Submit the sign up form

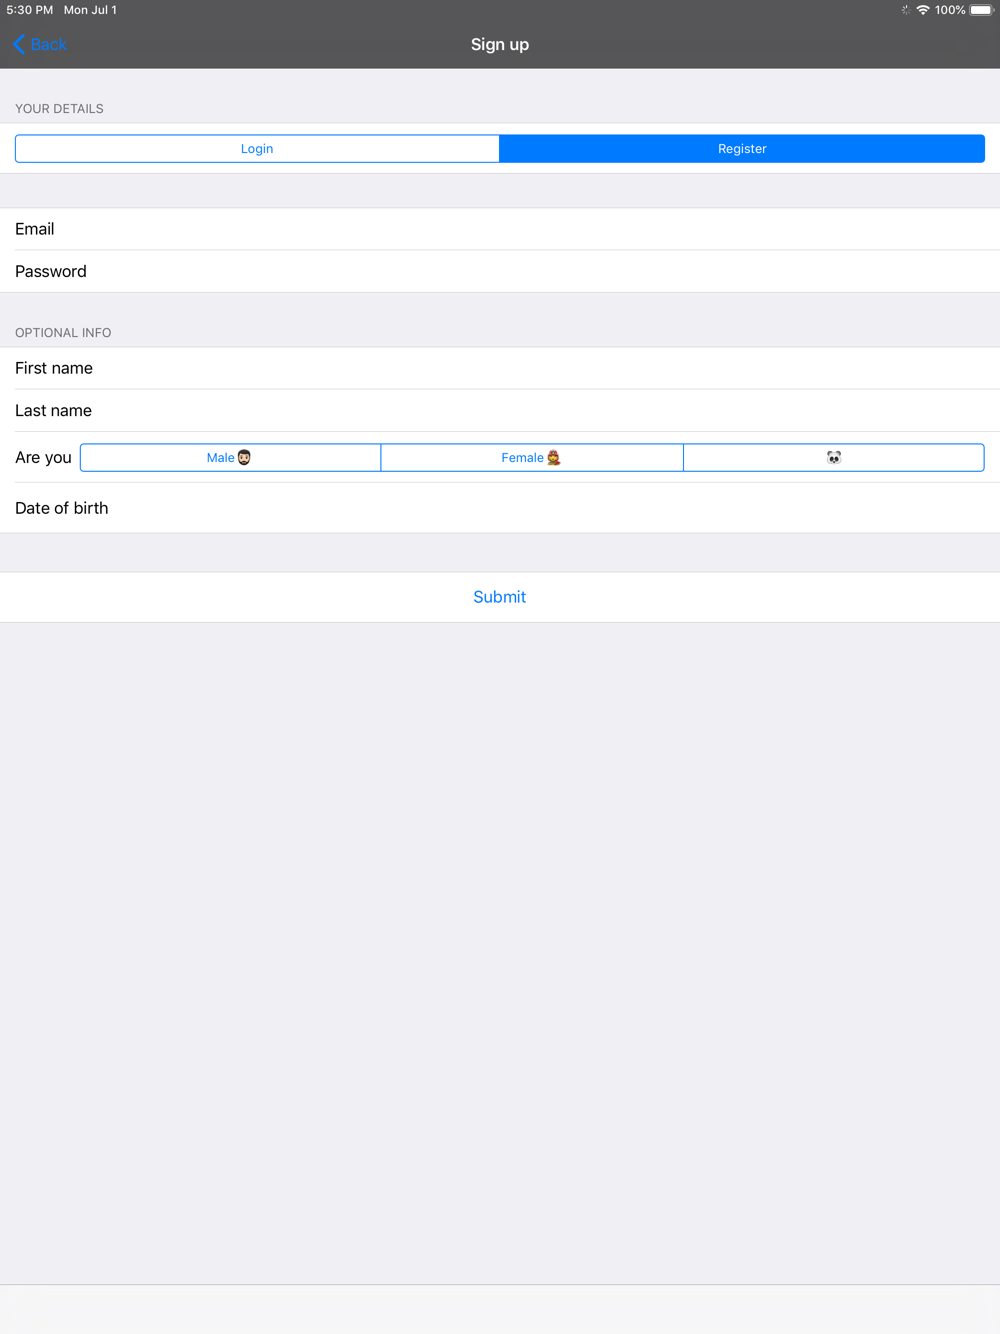[x=499, y=597]
